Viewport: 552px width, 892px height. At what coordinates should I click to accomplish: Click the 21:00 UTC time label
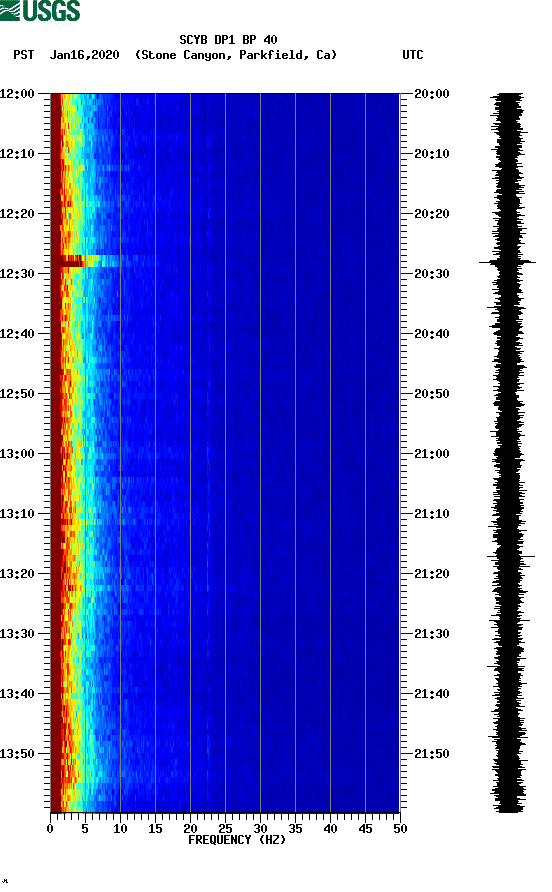[x=432, y=453]
